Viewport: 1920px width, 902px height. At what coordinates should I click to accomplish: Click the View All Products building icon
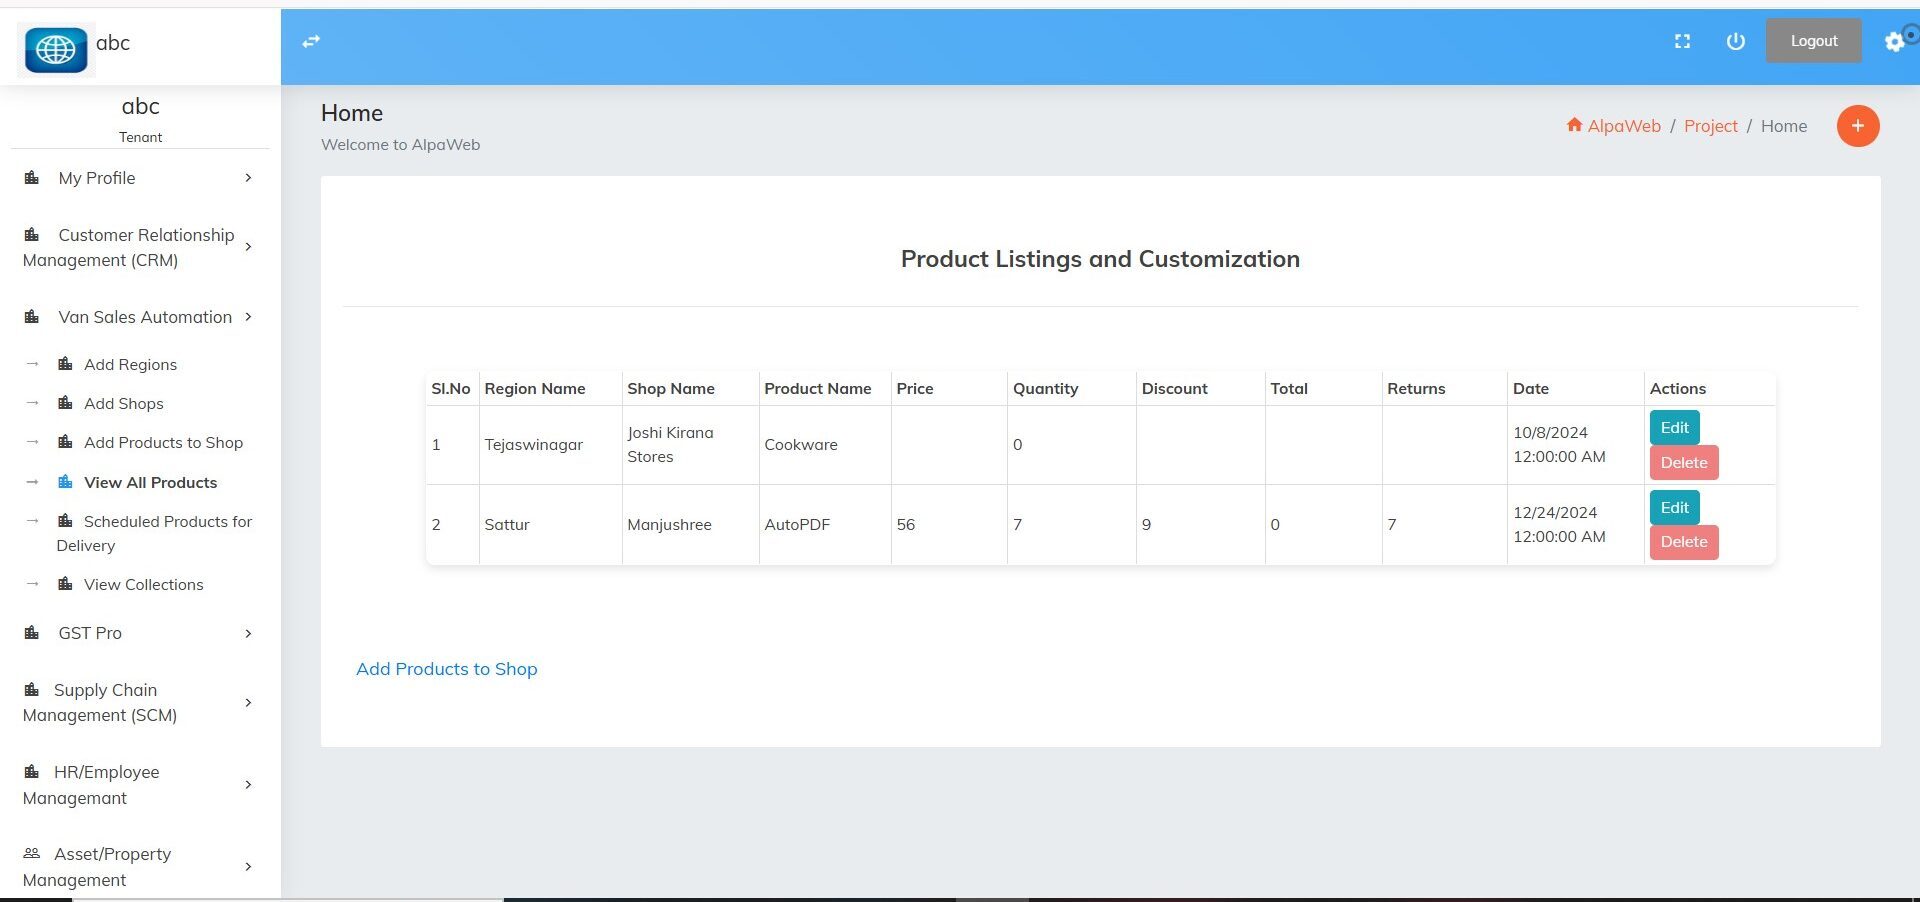point(66,482)
